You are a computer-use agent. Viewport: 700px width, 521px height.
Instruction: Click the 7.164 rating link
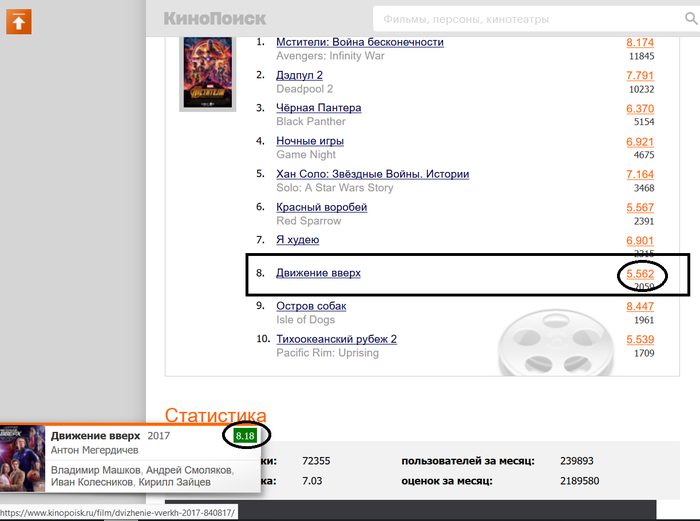coord(640,174)
